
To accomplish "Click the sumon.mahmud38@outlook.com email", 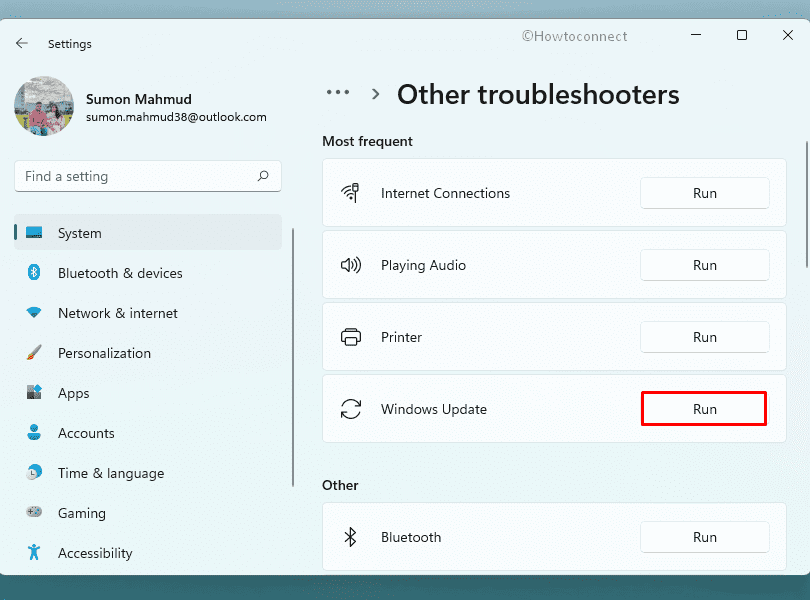I will (x=176, y=117).
